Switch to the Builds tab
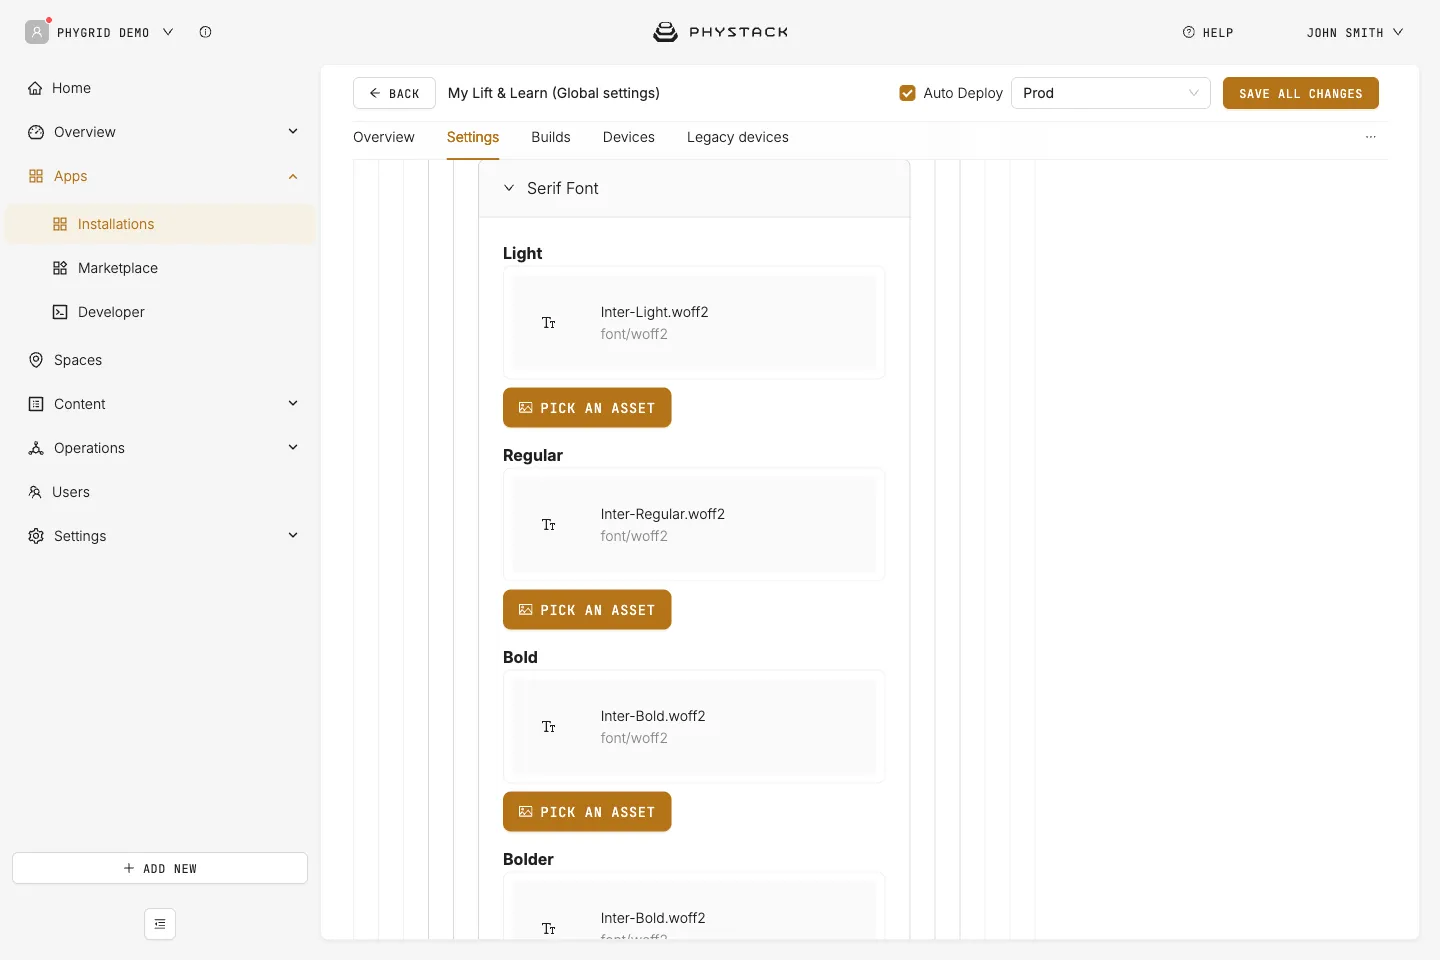Viewport: 1440px width, 960px height. pos(551,137)
